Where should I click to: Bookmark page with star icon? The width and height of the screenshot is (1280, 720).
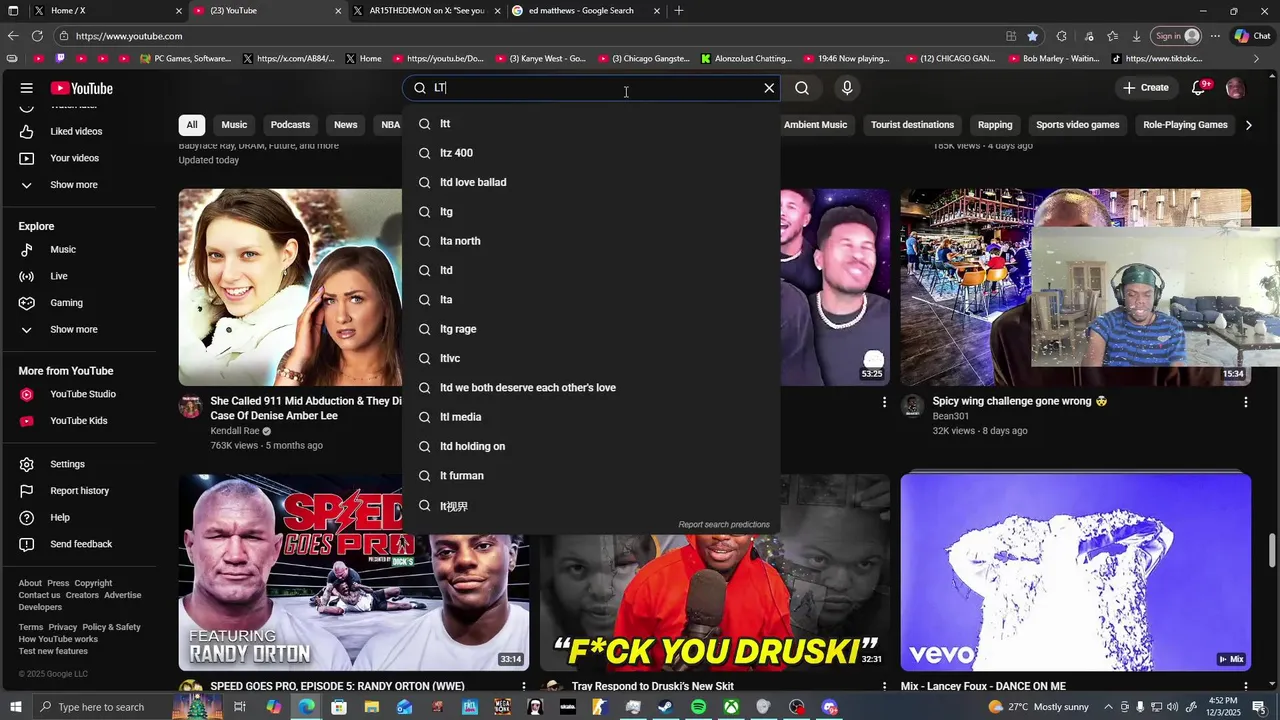[1033, 36]
